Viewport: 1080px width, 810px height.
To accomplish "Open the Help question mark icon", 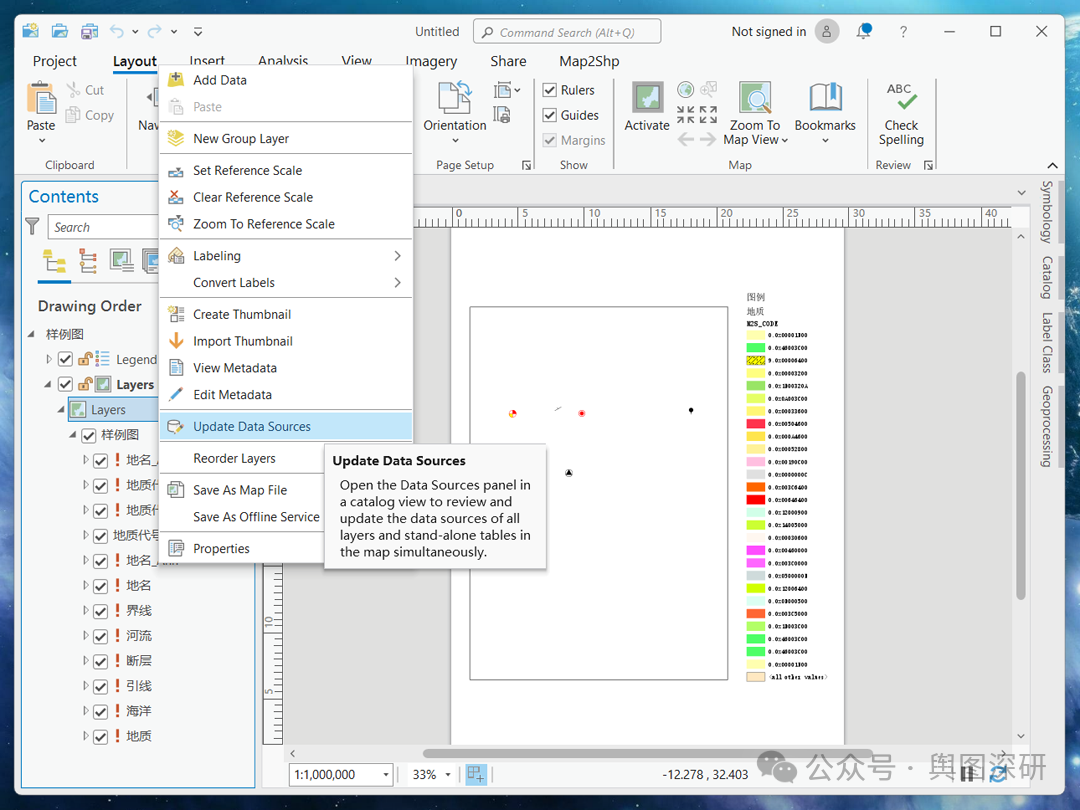I will pyautogui.click(x=903, y=32).
